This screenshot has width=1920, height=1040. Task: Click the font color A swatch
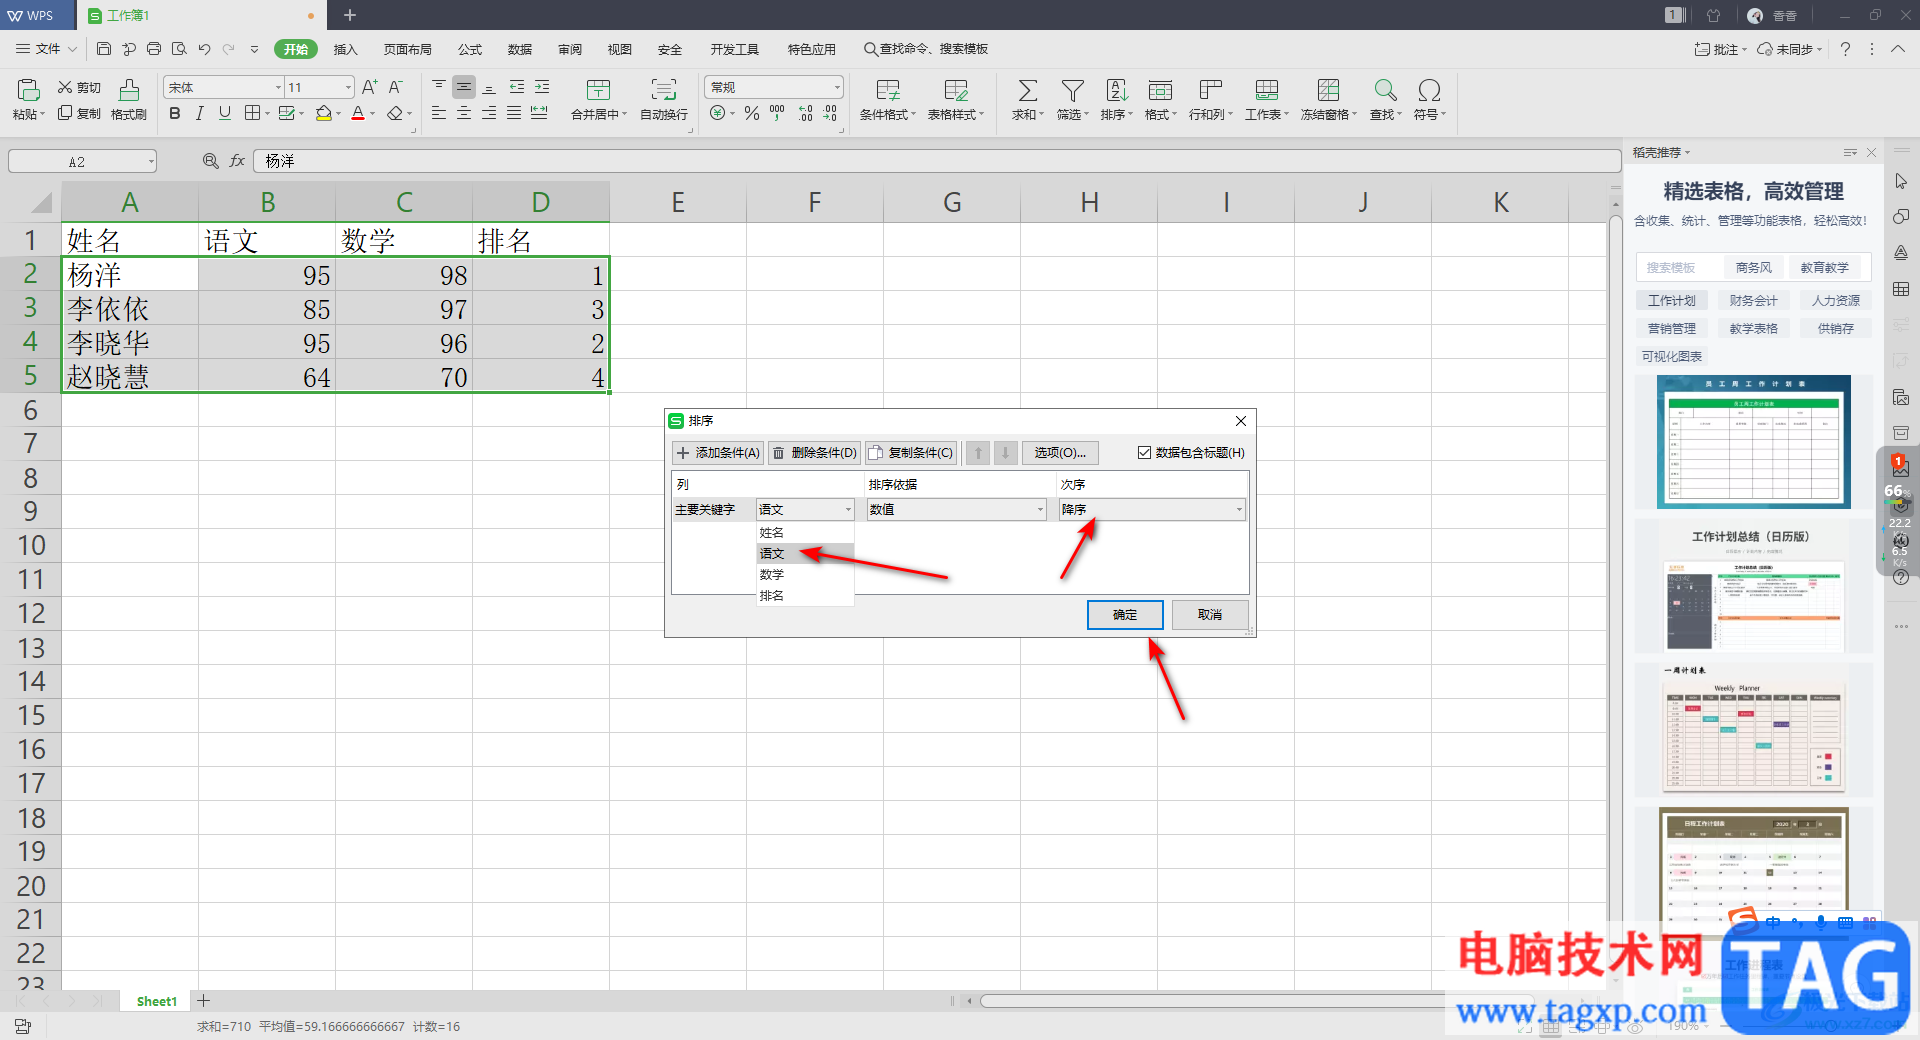pyautogui.click(x=358, y=114)
